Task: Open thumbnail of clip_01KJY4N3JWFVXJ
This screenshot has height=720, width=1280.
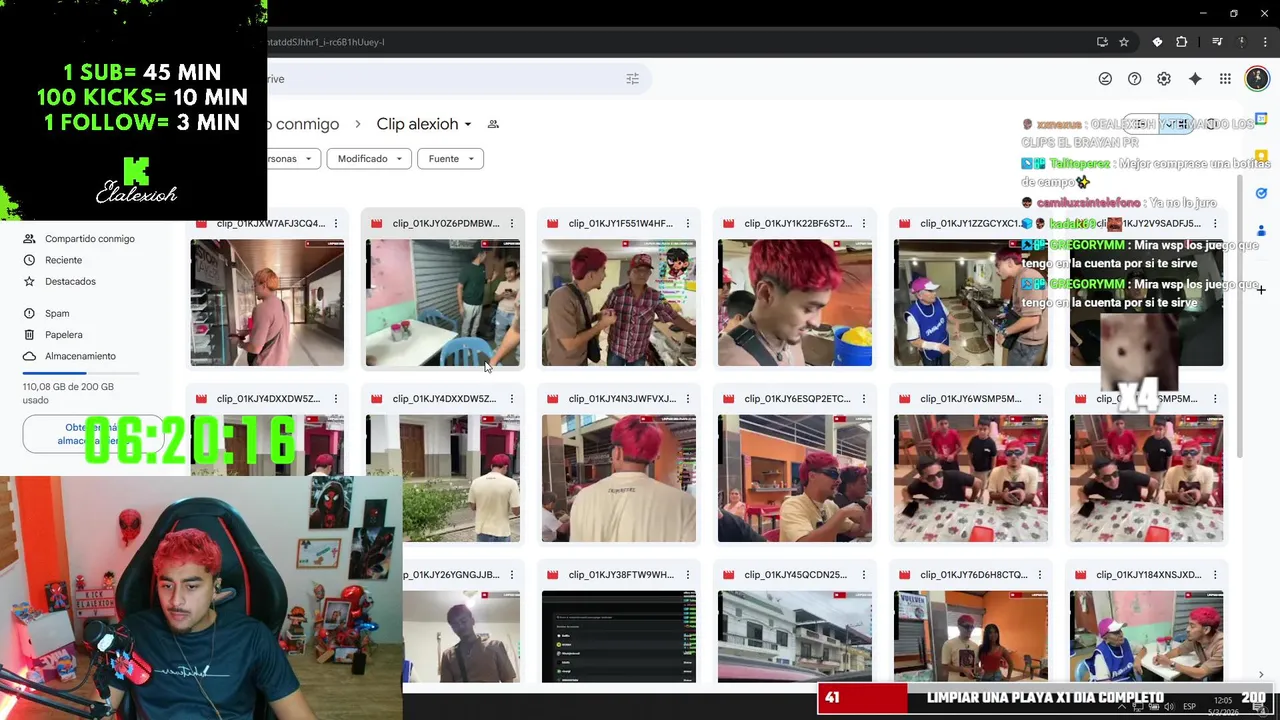Action: coord(619,479)
